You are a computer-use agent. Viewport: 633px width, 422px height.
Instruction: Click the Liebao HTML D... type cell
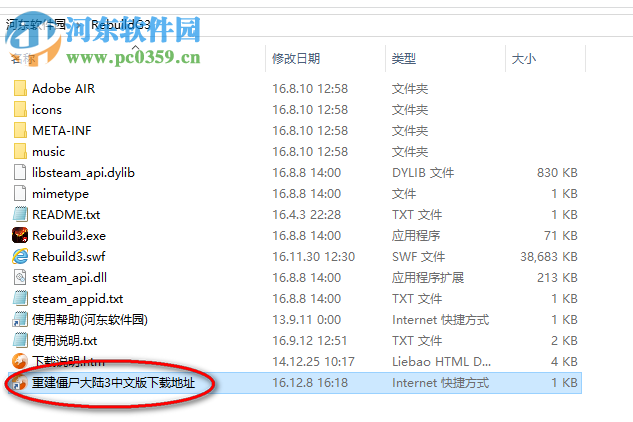tap(441, 361)
